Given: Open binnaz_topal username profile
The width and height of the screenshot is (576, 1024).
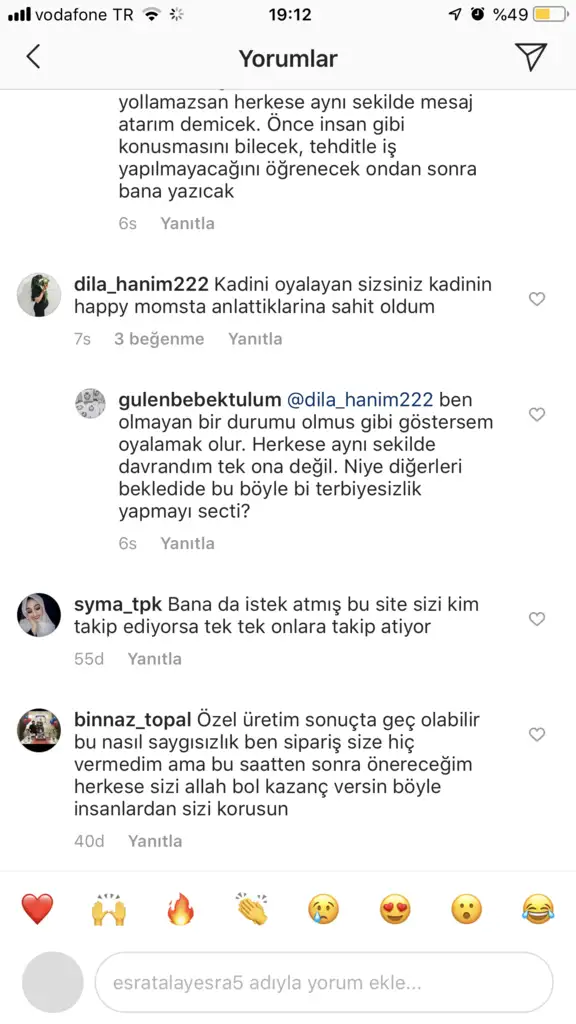Looking at the screenshot, I should [x=133, y=720].
